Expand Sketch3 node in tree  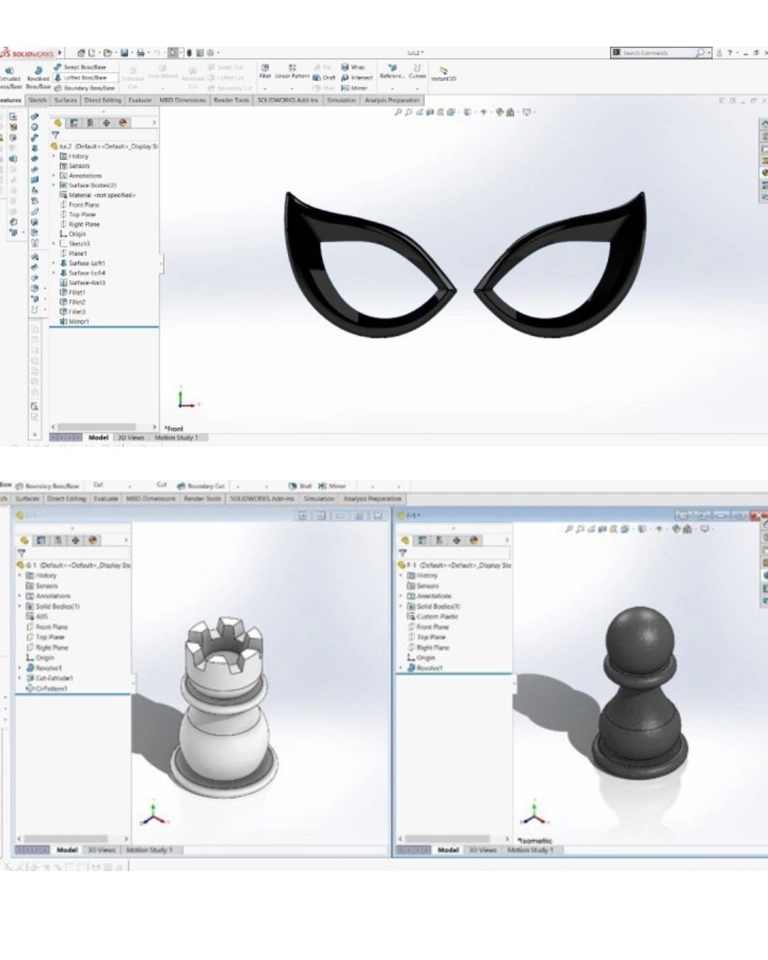click(x=54, y=244)
